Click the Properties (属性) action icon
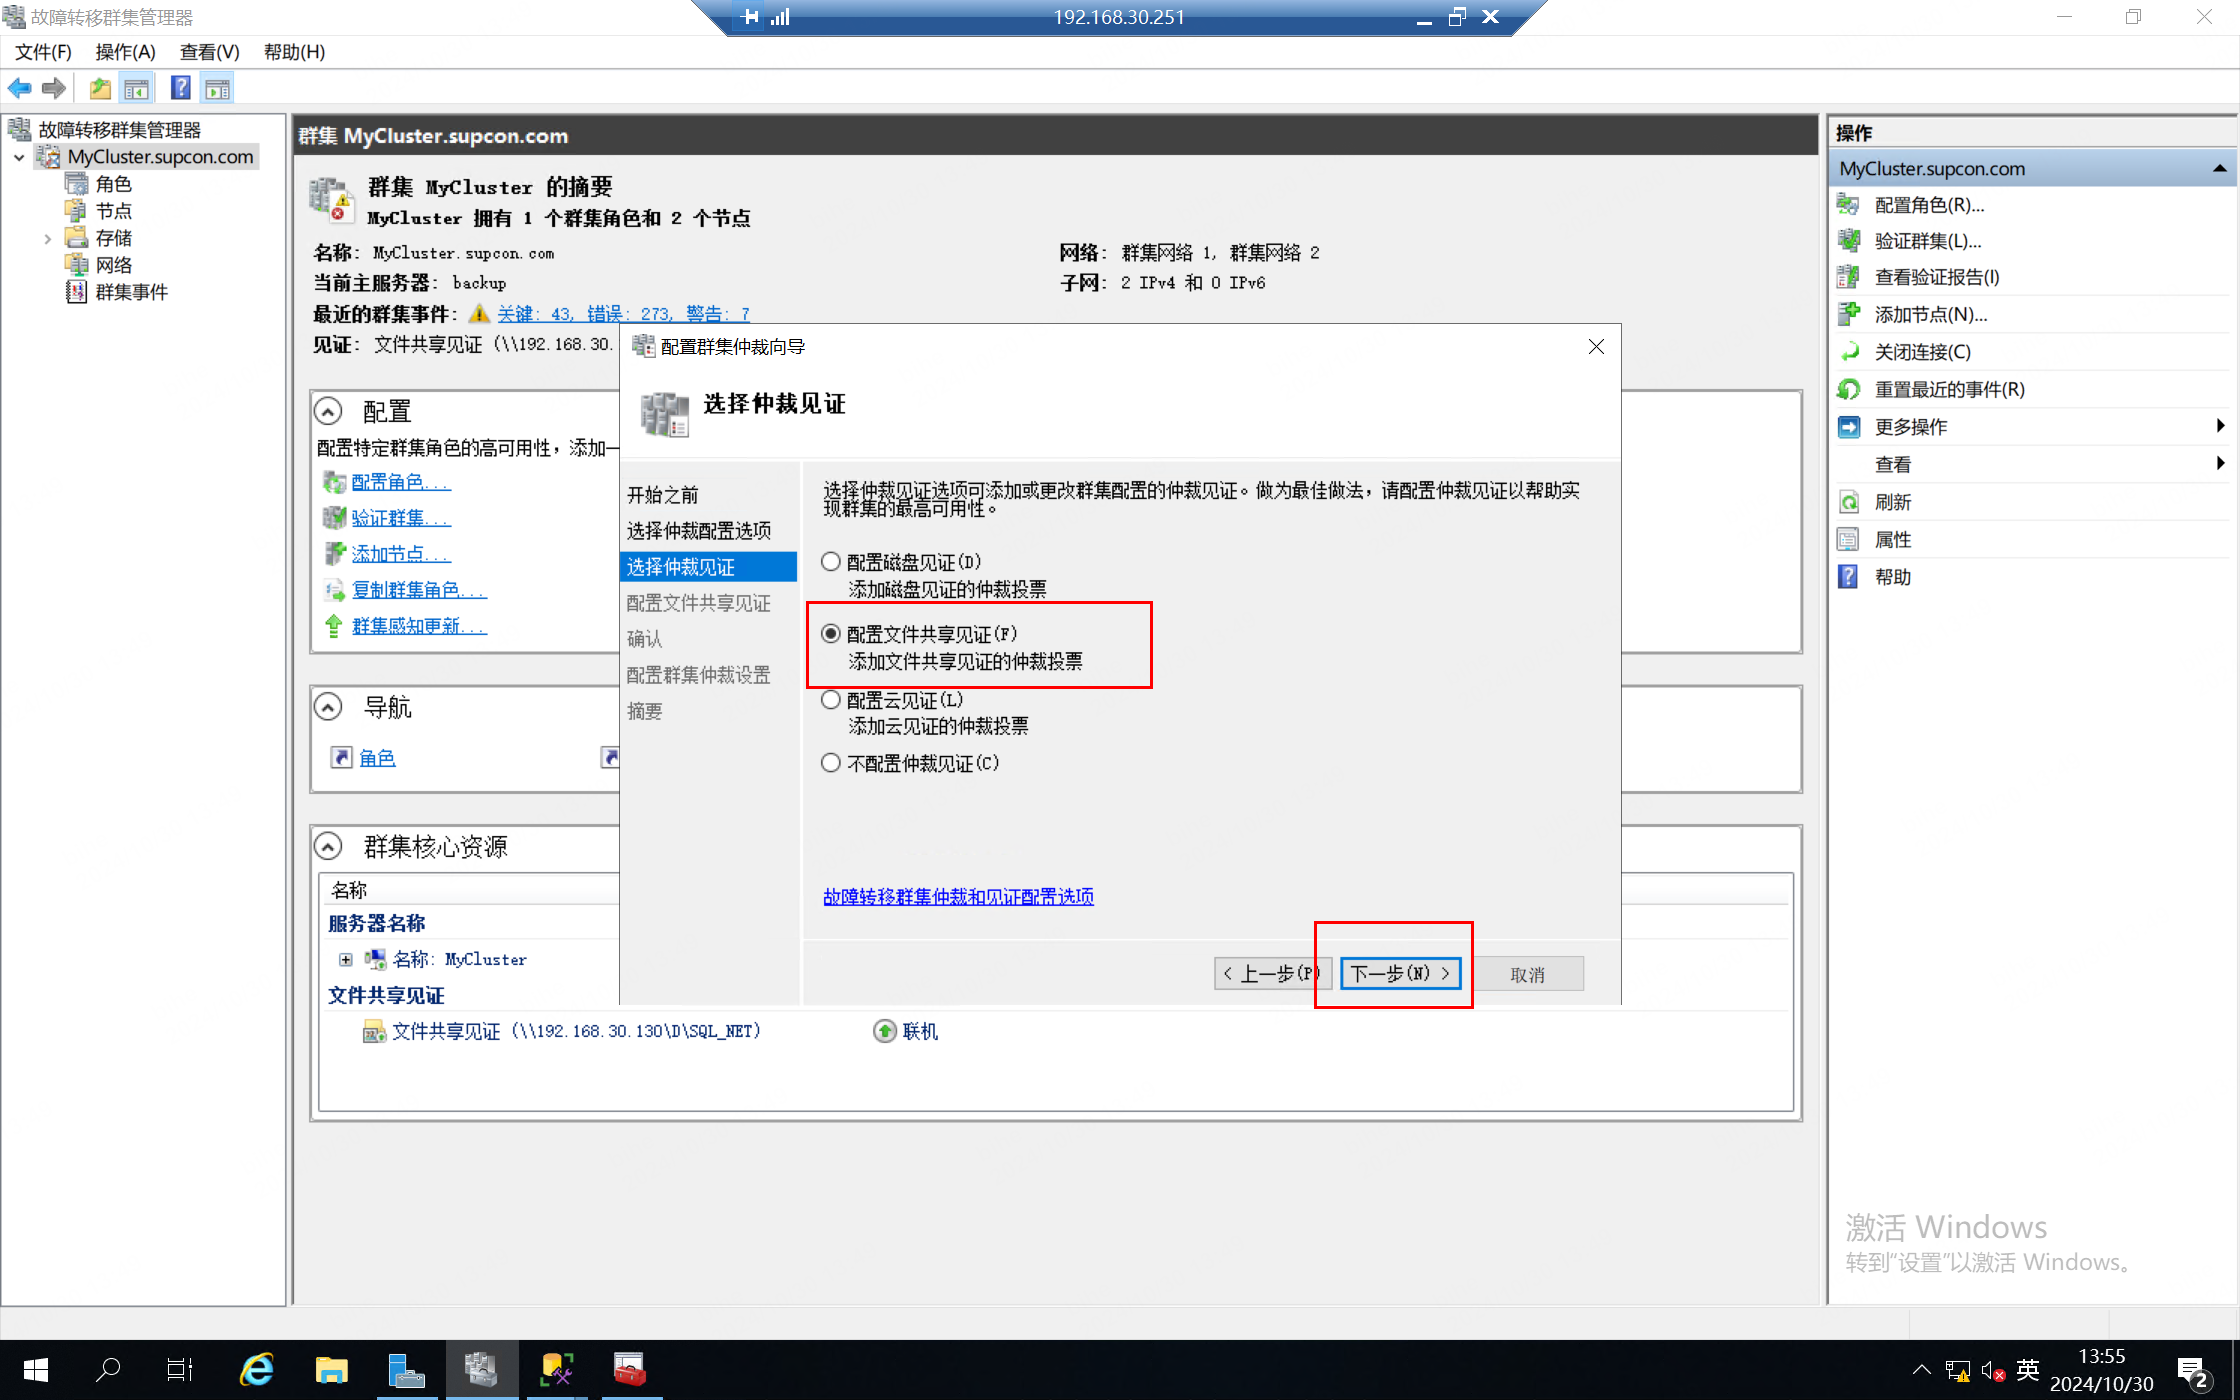The height and width of the screenshot is (1400, 2240). [1849, 540]
